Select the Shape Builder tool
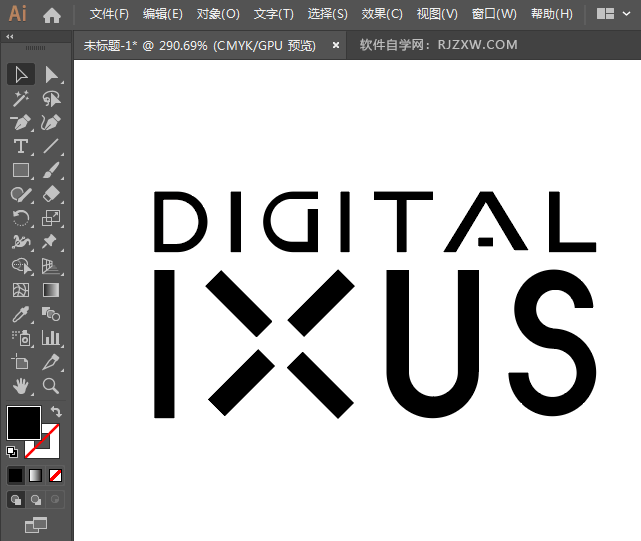 click(x=21, y=266)
